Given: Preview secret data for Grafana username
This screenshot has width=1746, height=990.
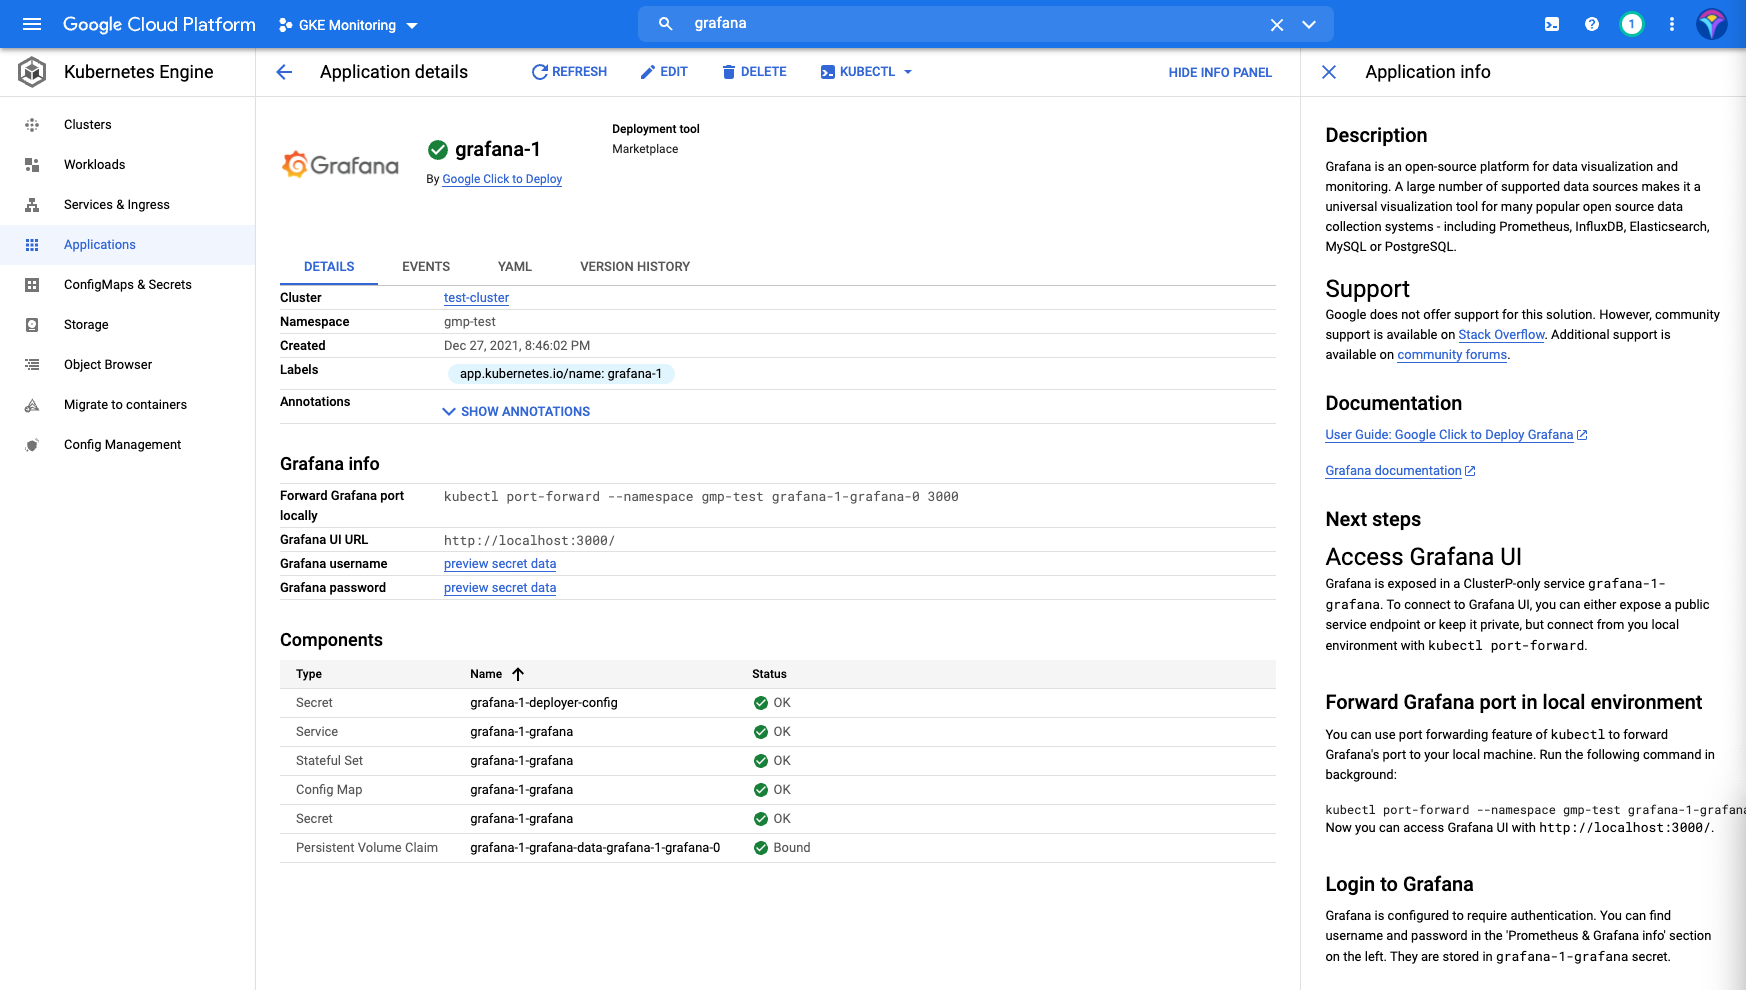Looking at the screenshot, I should [500, 564].
